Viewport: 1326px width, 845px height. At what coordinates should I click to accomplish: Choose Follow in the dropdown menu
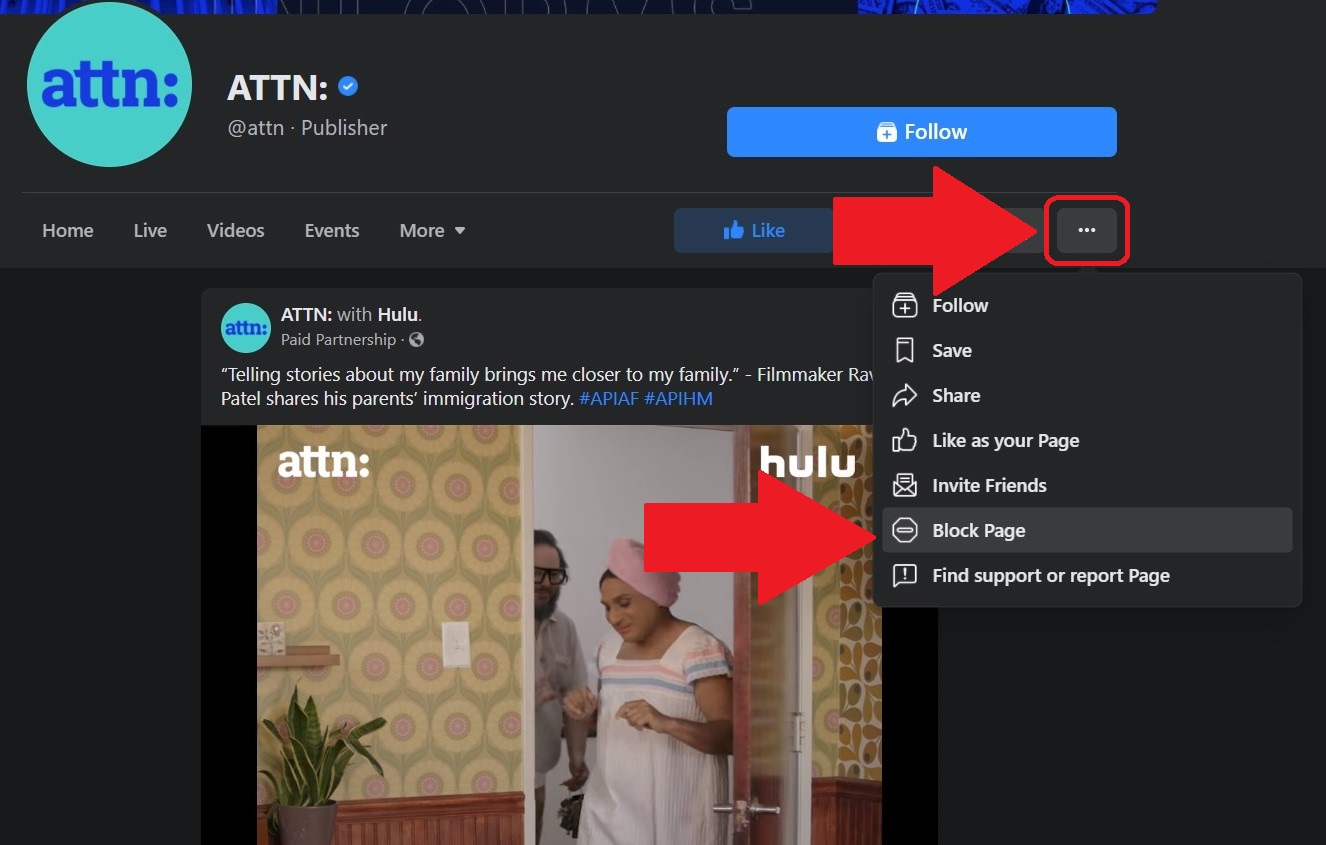point(1087,305)
